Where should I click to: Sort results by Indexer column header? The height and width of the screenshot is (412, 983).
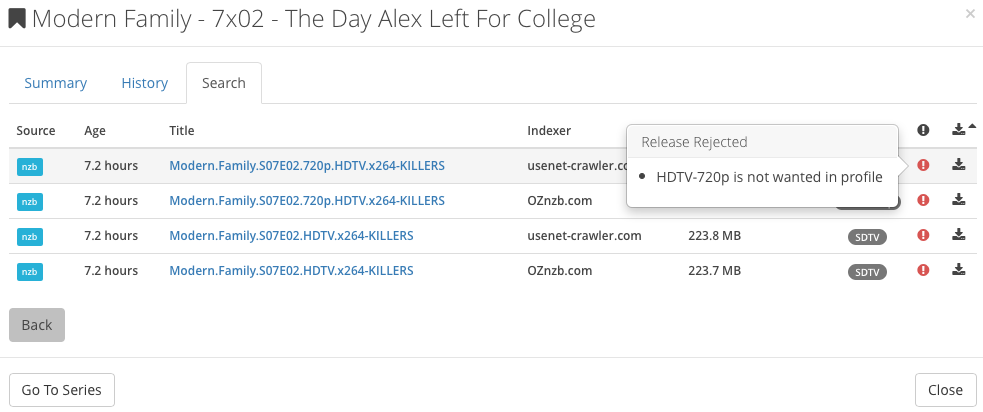click(x=549, y=130)
